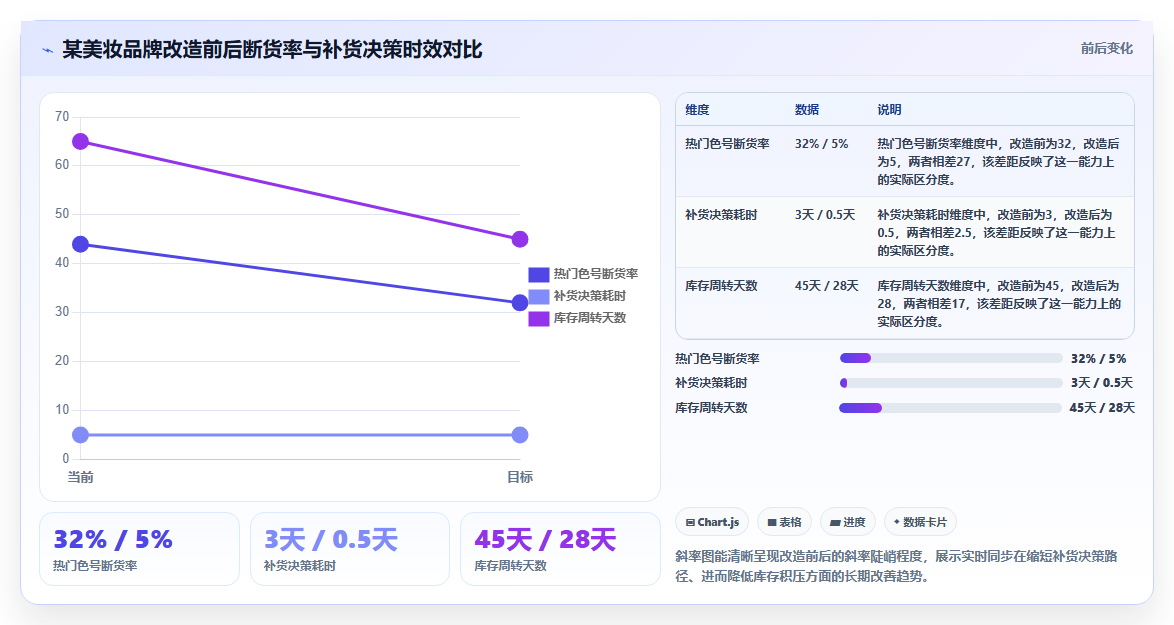Click the 32% / 5% value right of progress bar

pos(1098,359)
